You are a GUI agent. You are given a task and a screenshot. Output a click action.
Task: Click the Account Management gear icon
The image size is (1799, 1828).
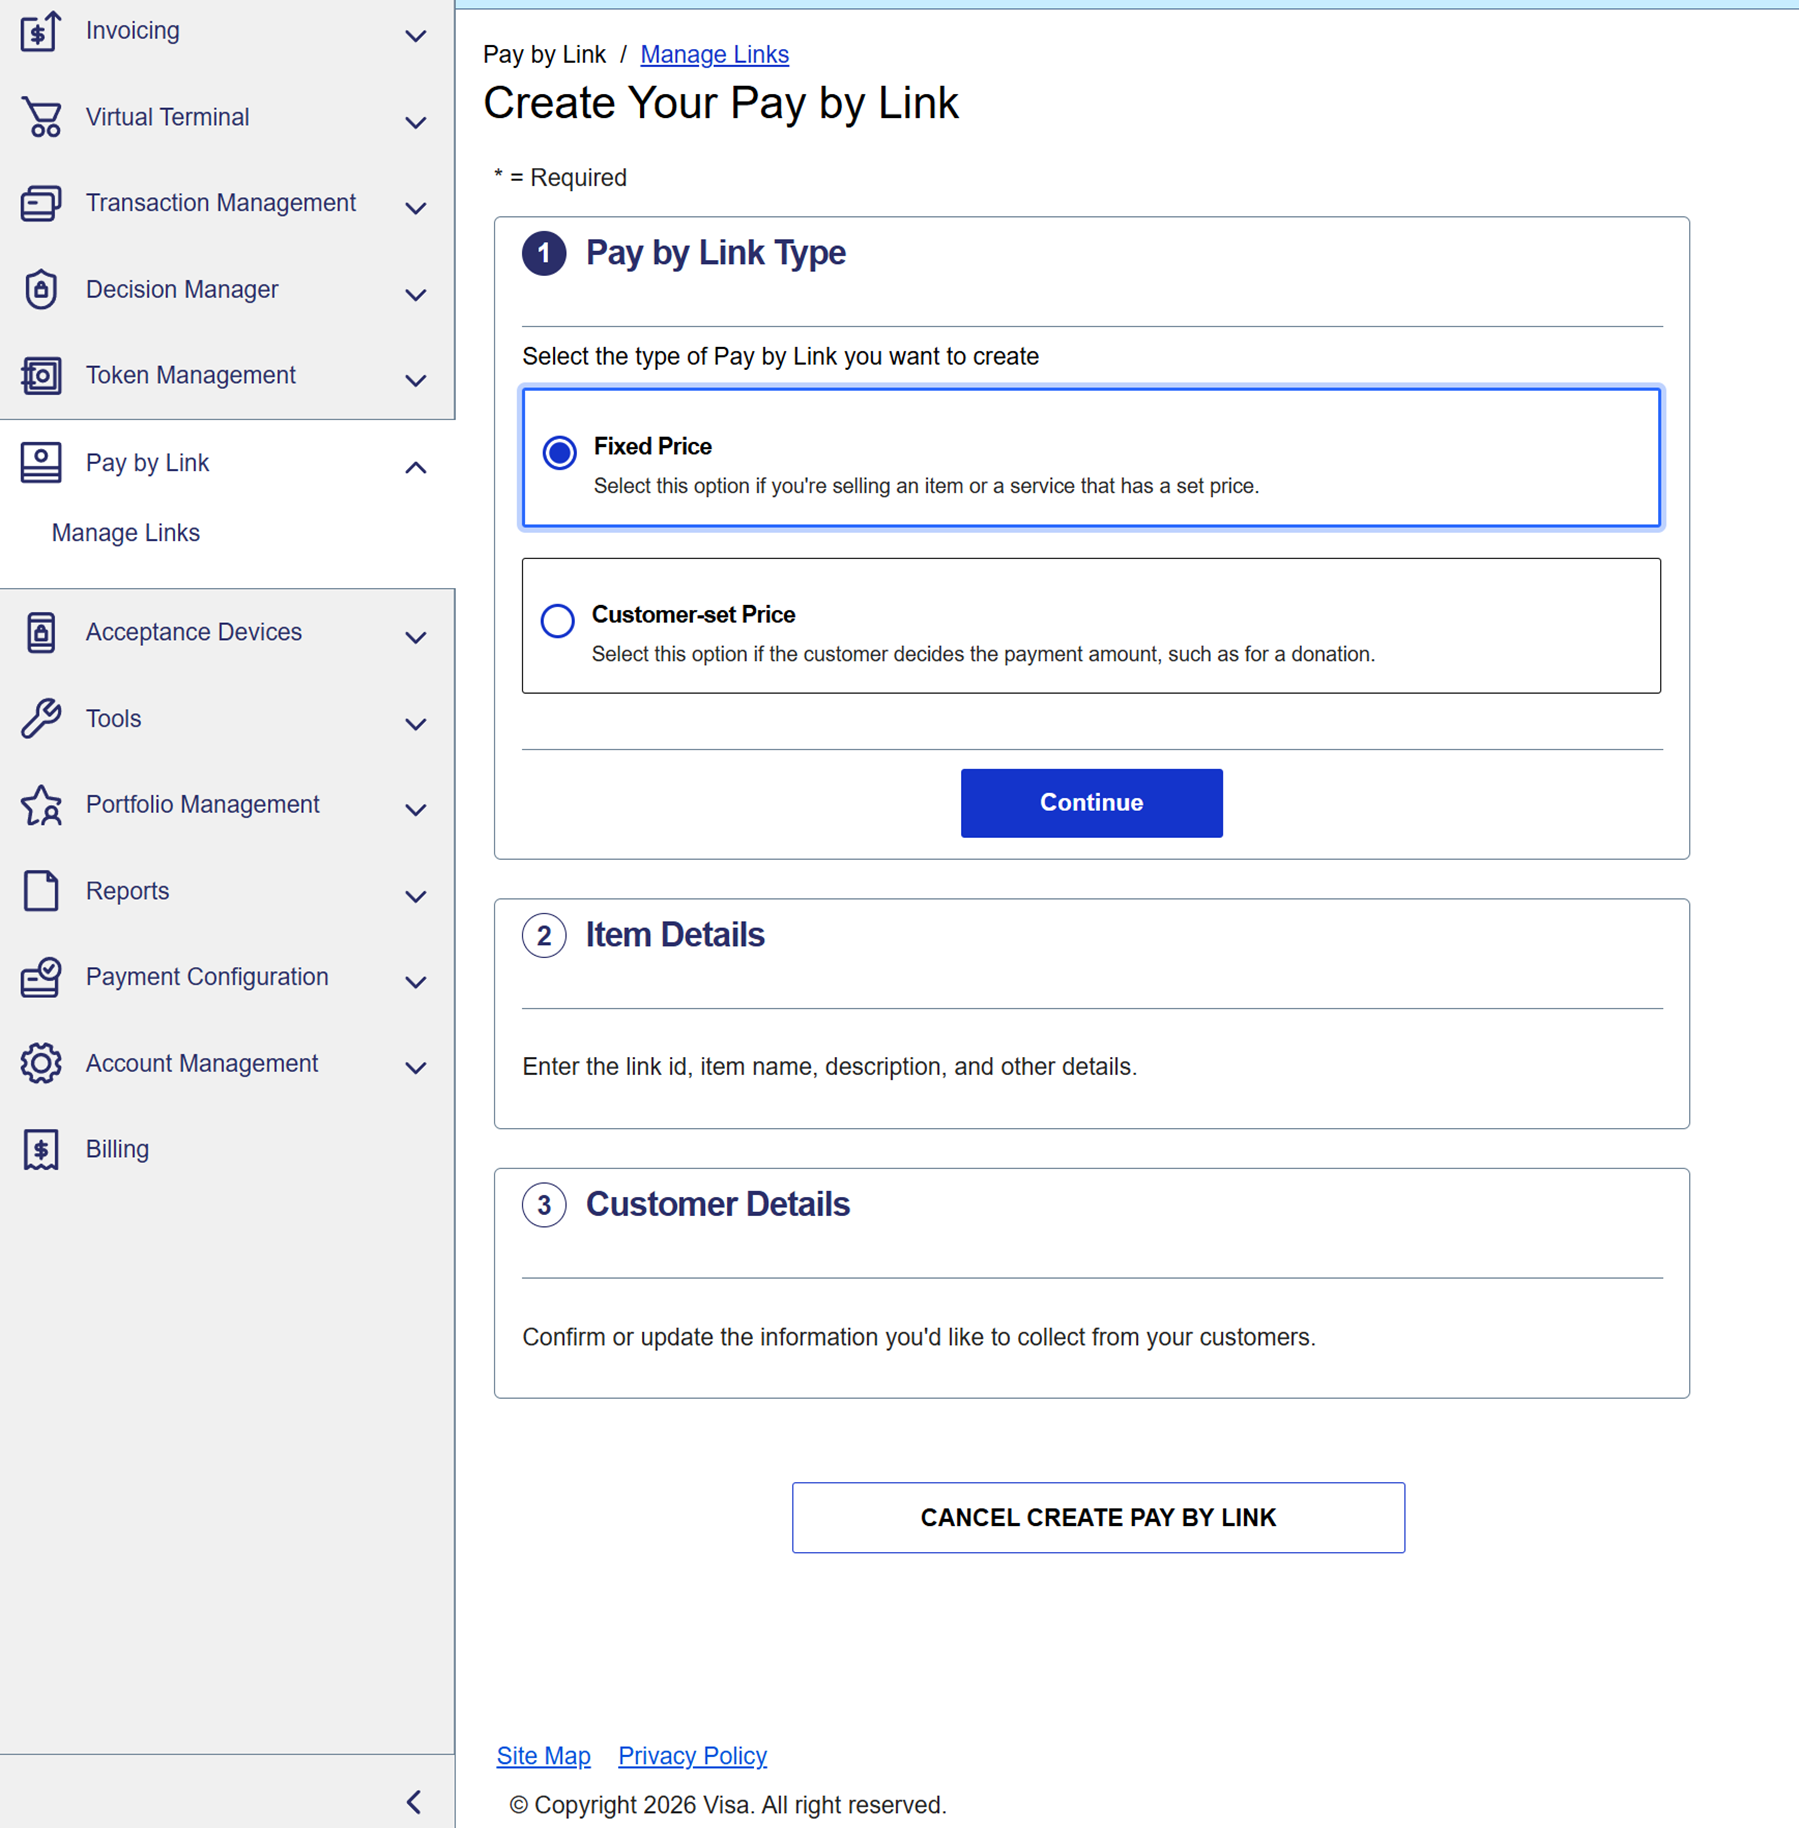click(x=41, y=1063)
